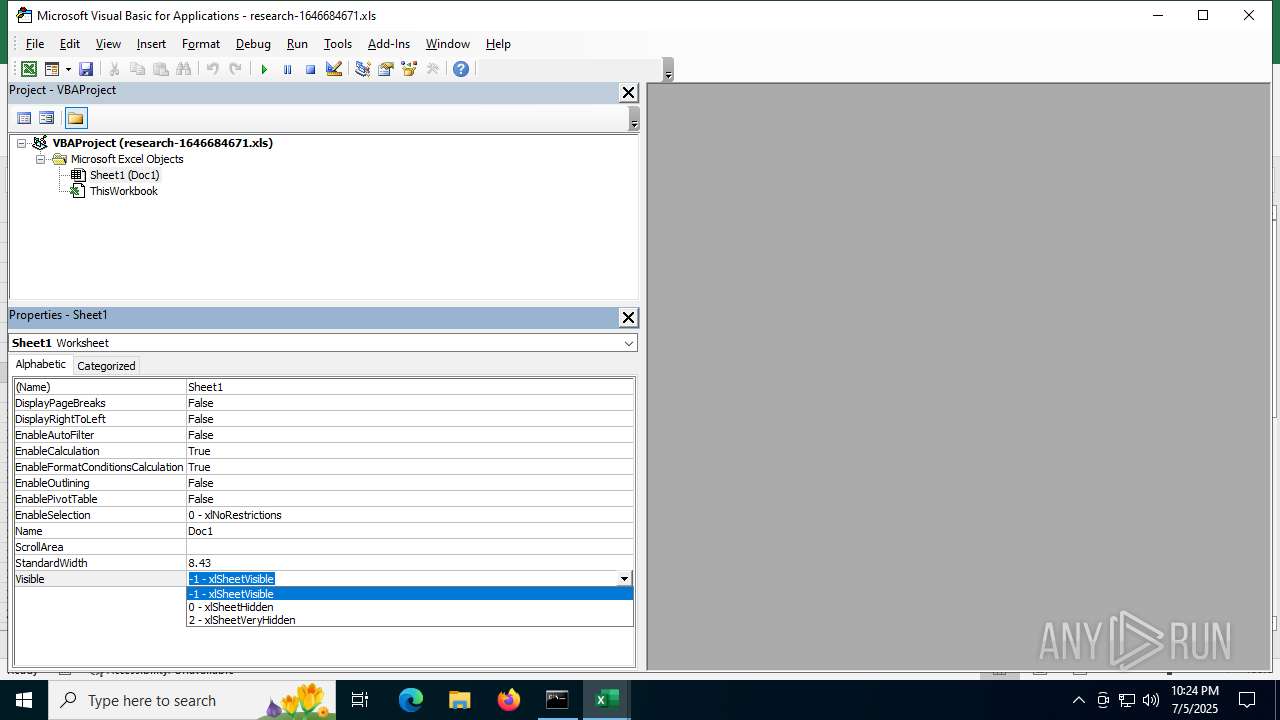The height and width of the screenshot is (720, 1280).
Task: Choose 2 - xlSheetVeryHidden option
Action: [x=410, y=620]
